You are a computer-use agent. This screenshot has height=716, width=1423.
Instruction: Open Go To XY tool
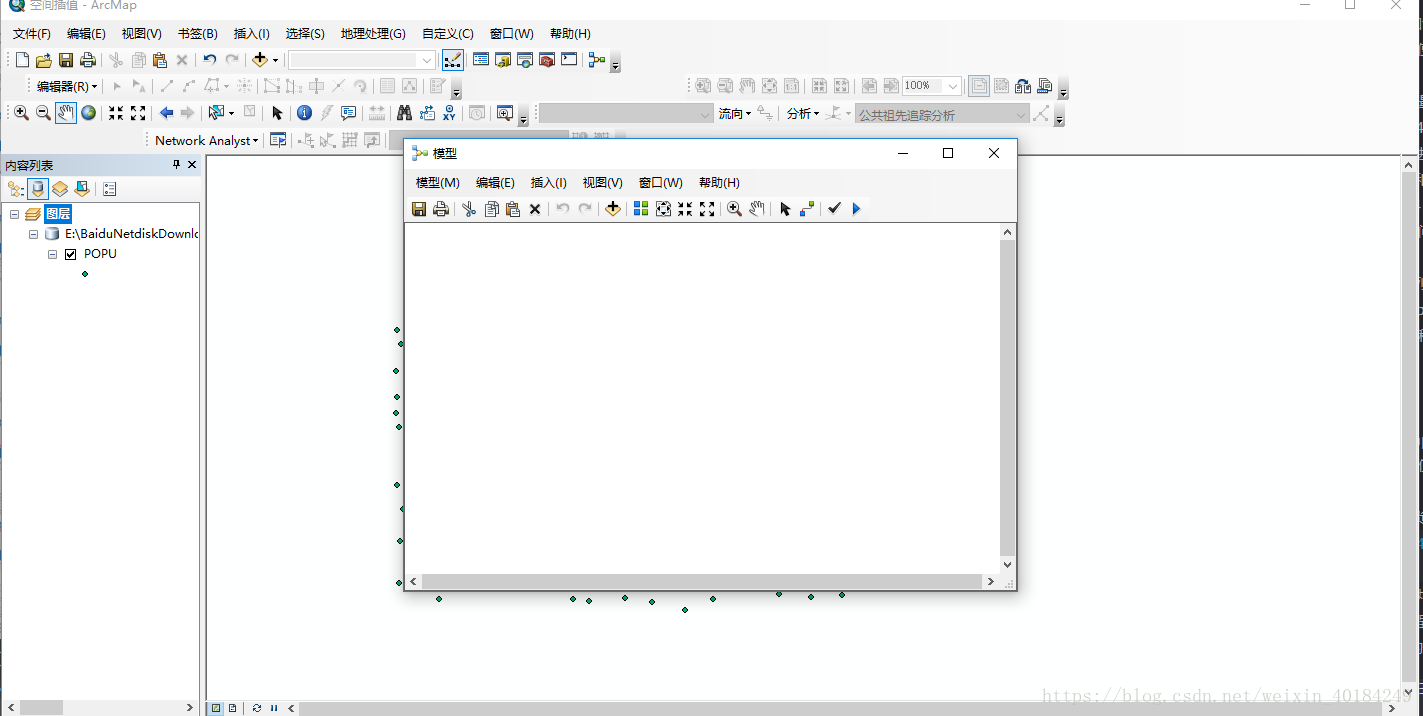(x=449, y=113)
